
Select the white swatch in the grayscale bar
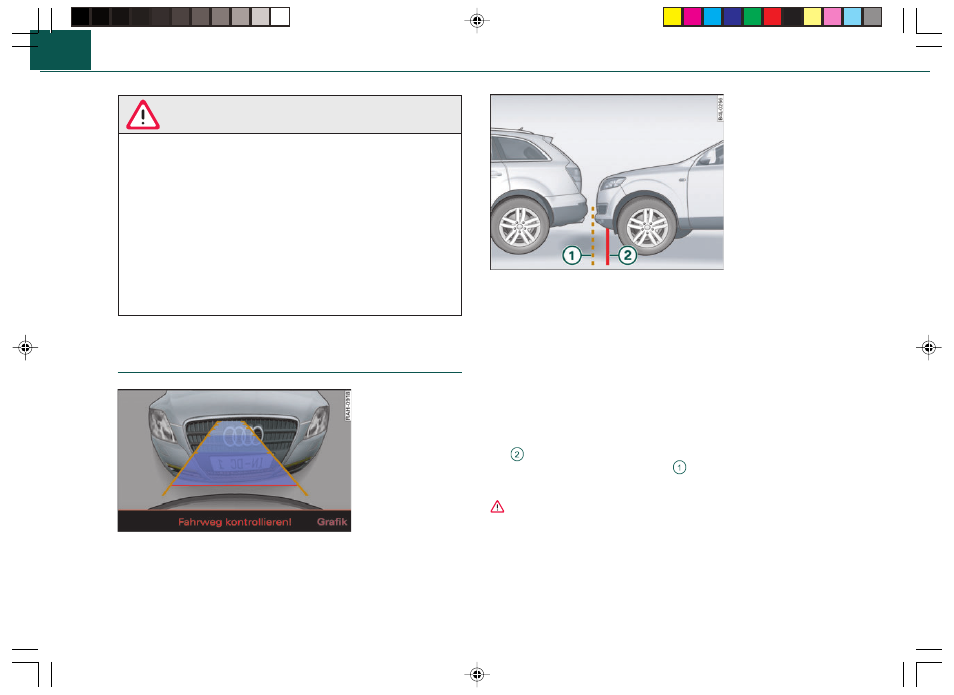(x=280, y=17)
